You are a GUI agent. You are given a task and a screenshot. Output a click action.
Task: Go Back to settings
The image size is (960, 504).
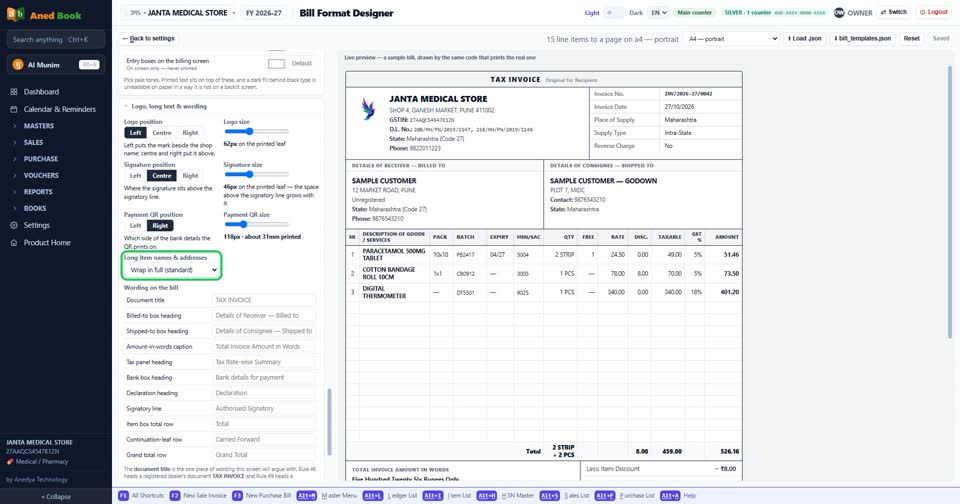[148, 39]
